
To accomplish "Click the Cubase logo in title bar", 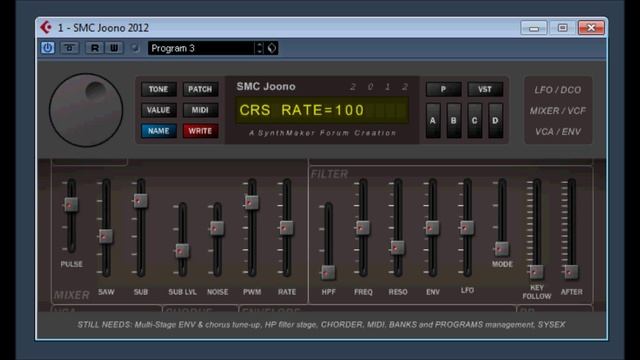I will click(x=46, y=27).
